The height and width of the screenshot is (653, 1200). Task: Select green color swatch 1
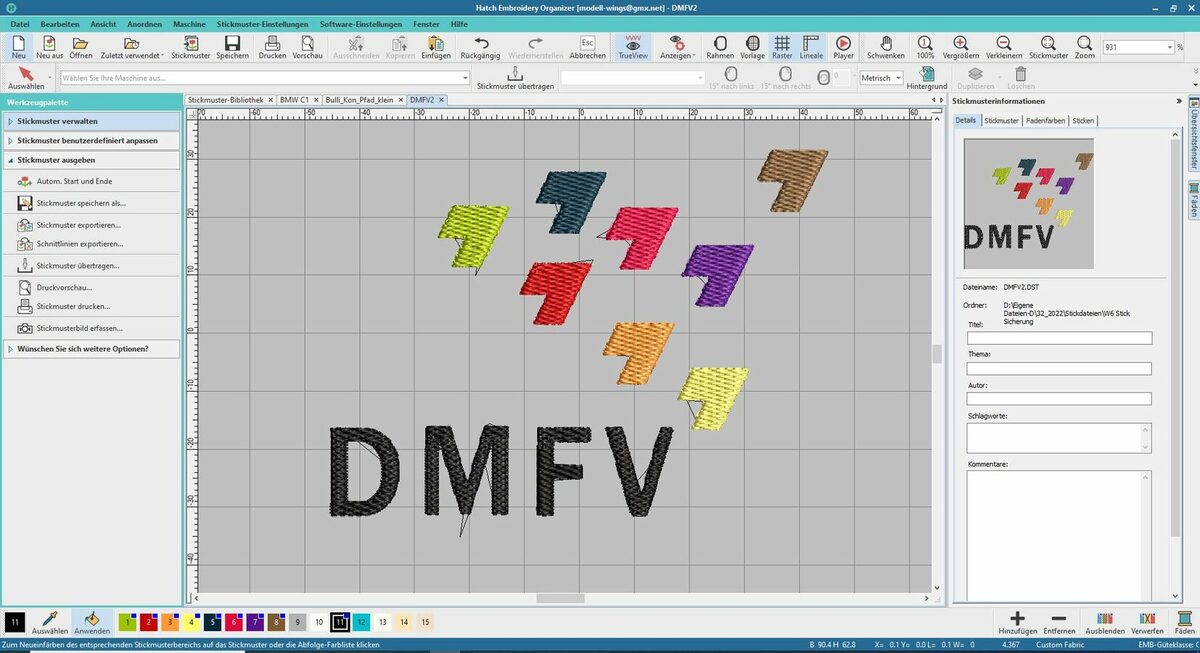click(127, 622)
